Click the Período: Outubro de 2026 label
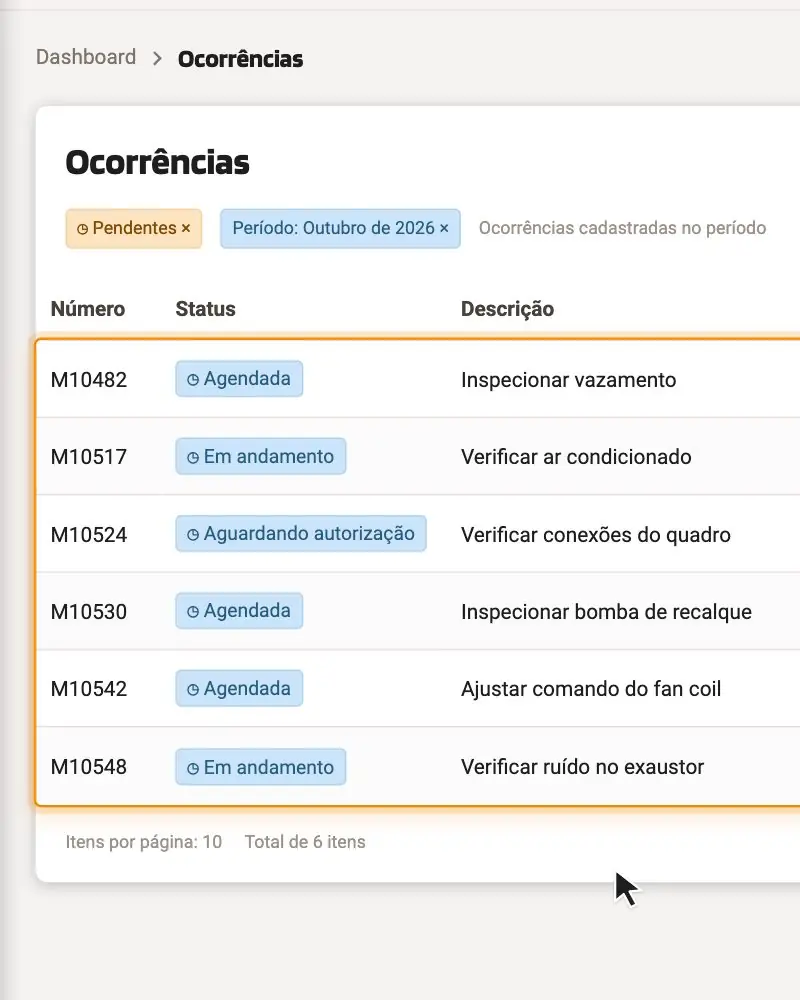This screenshot has width=800, height=1000. click(333, 228)
